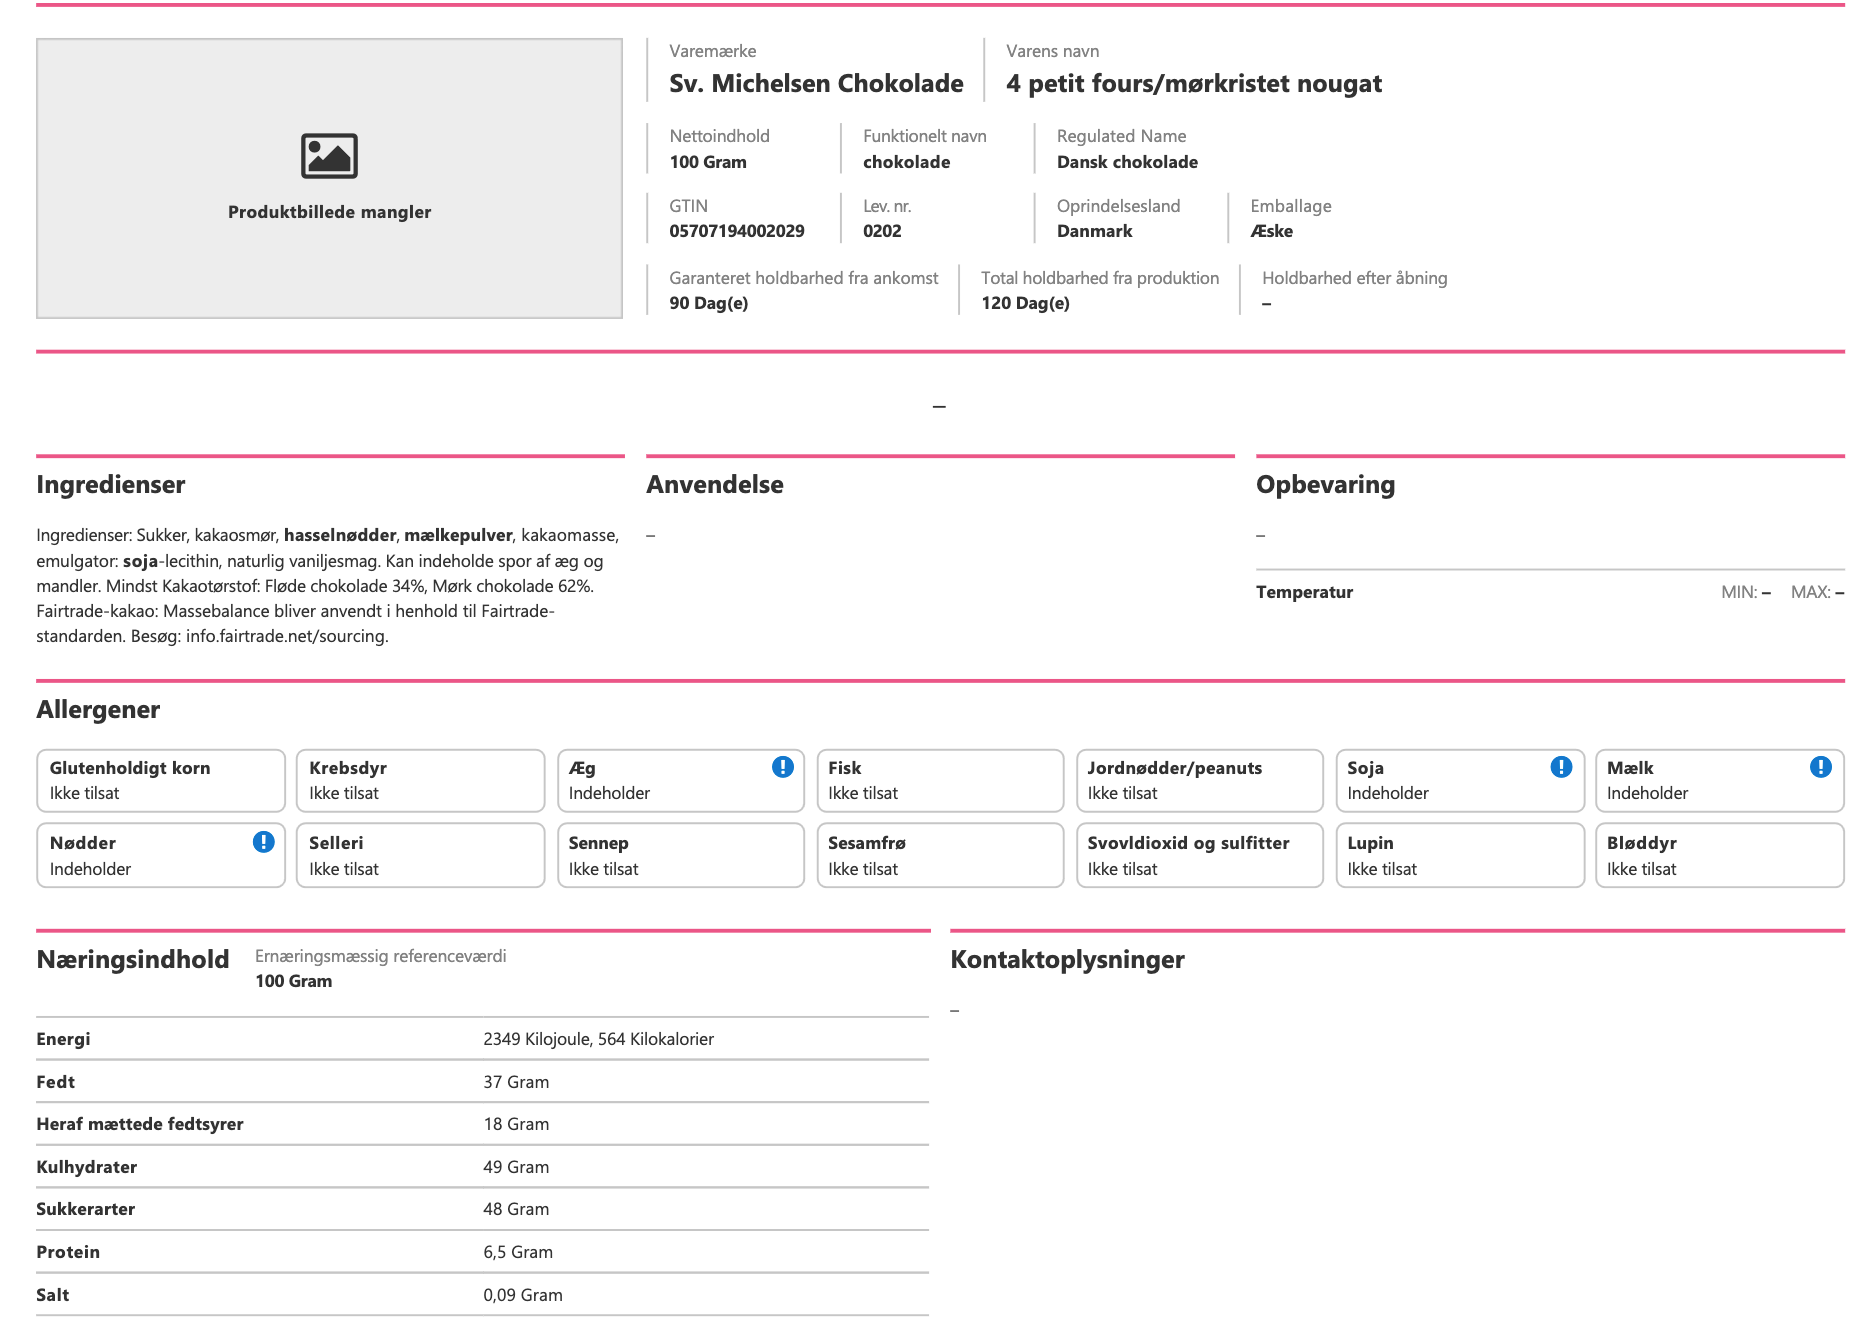The height and width of the screenshot is (1338, 1872).
Task: Select the Svovldioxid og sulfitter card
Action: (x=1199, y=855)
